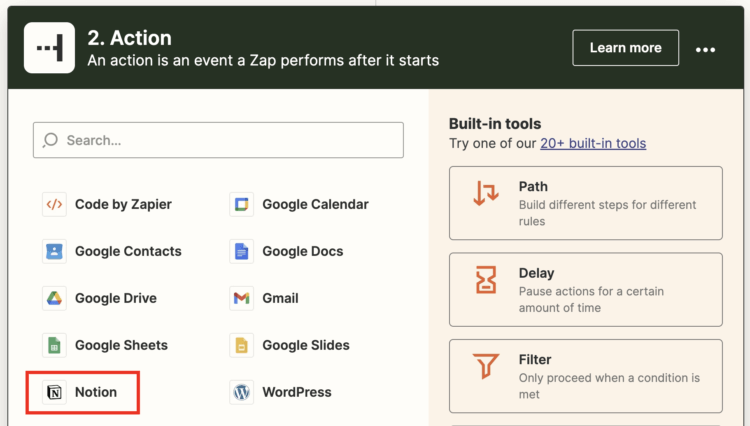This screenshot has width=750, height=426.
Task: Add the Delay built-in tool
Action: [585, 290]
